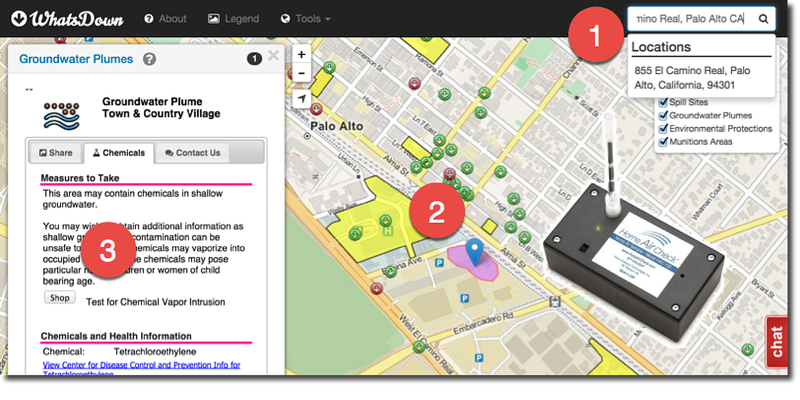The width and height of the screenshot is (800, 400).
Task: Toggle the Groundwater Plumes layer checkbox
Action: 661,115
